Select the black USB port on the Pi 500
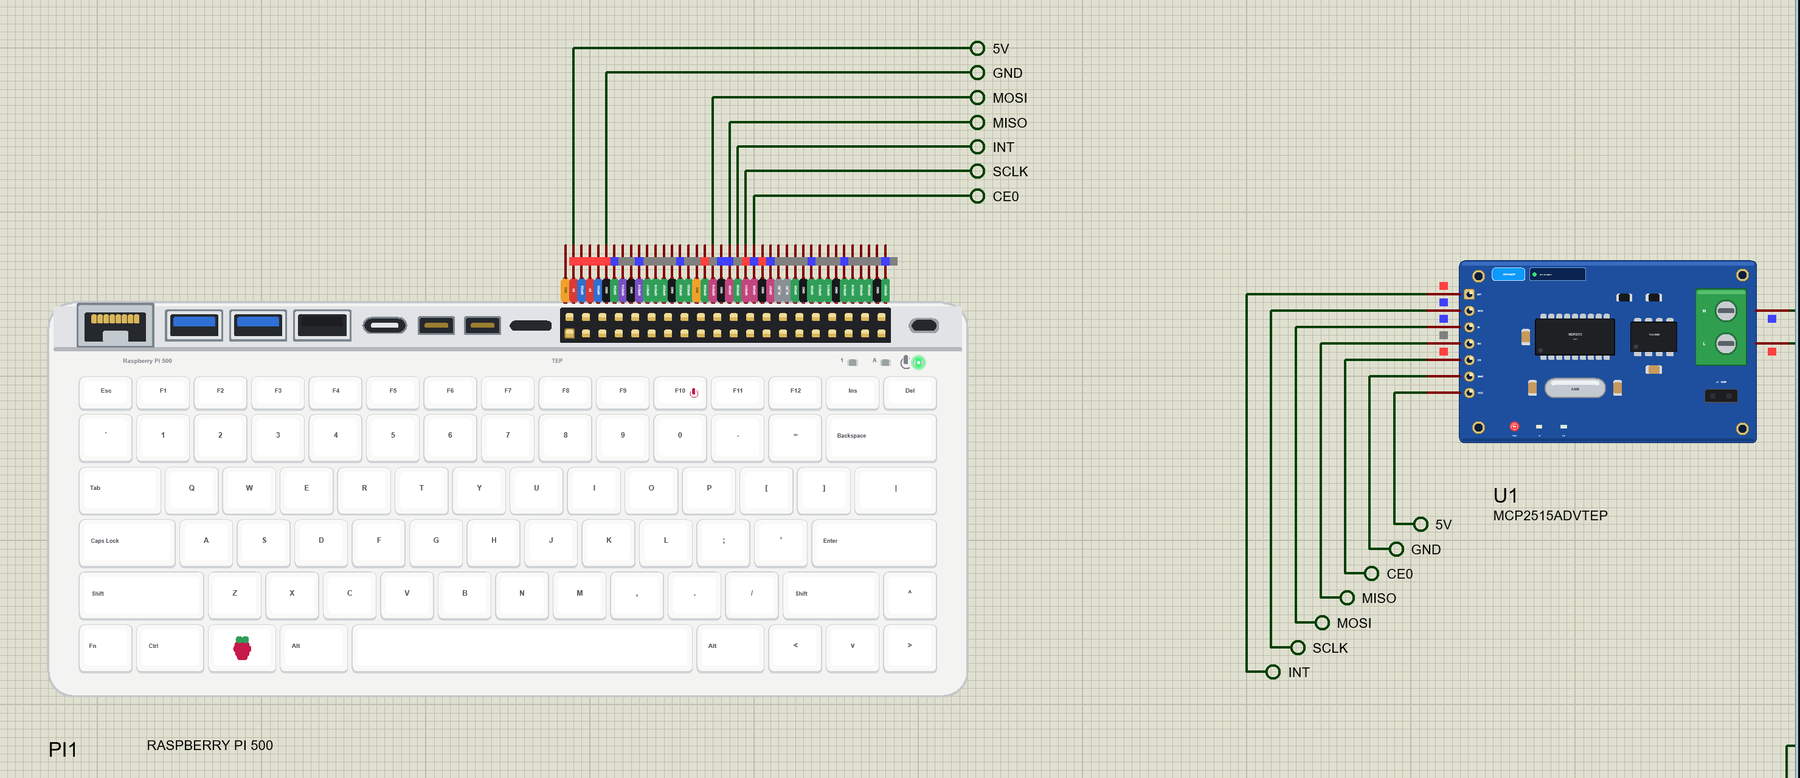 coord(322,325)
